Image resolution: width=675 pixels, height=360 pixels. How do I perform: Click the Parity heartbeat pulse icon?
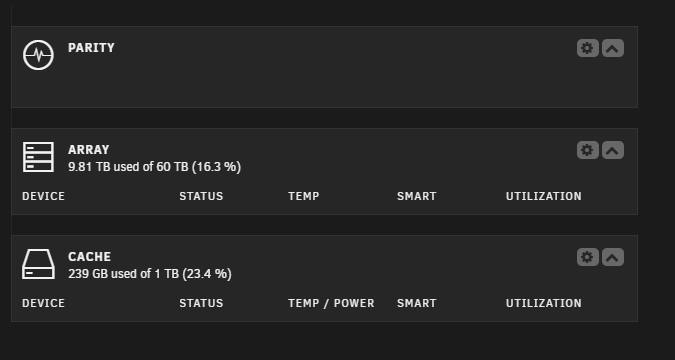click(38, 55)
